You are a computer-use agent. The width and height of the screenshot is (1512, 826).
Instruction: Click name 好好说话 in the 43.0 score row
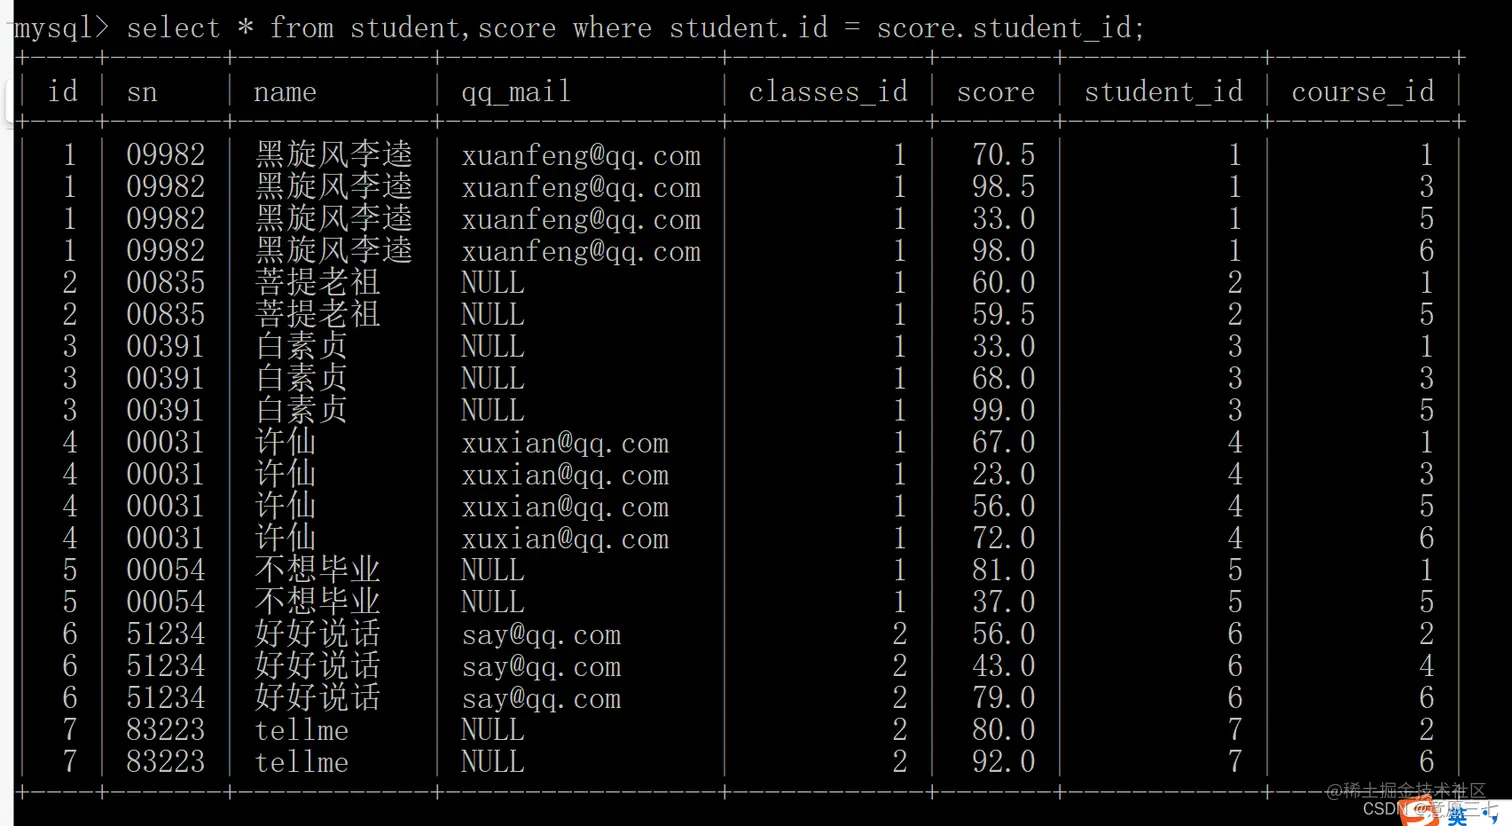coord(317,667)
